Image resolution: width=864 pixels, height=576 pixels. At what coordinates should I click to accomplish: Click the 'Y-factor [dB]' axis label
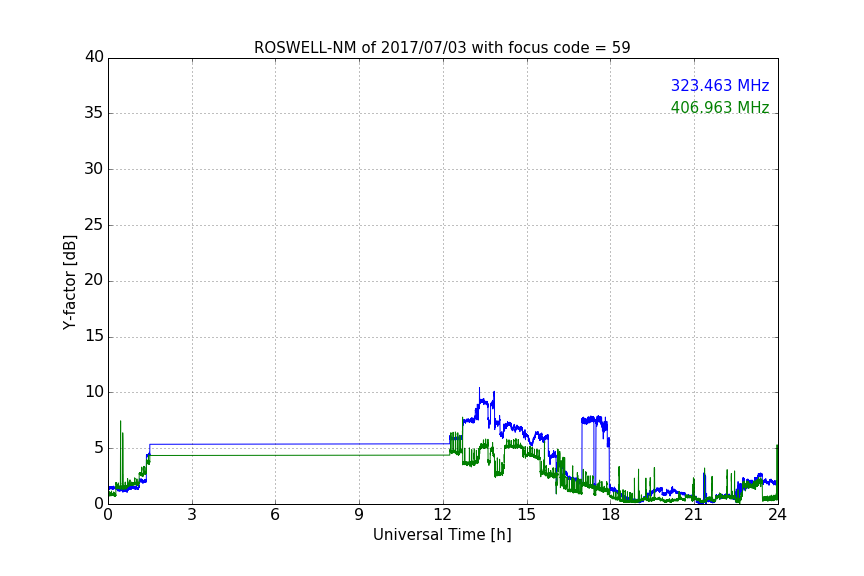(69, 282)
